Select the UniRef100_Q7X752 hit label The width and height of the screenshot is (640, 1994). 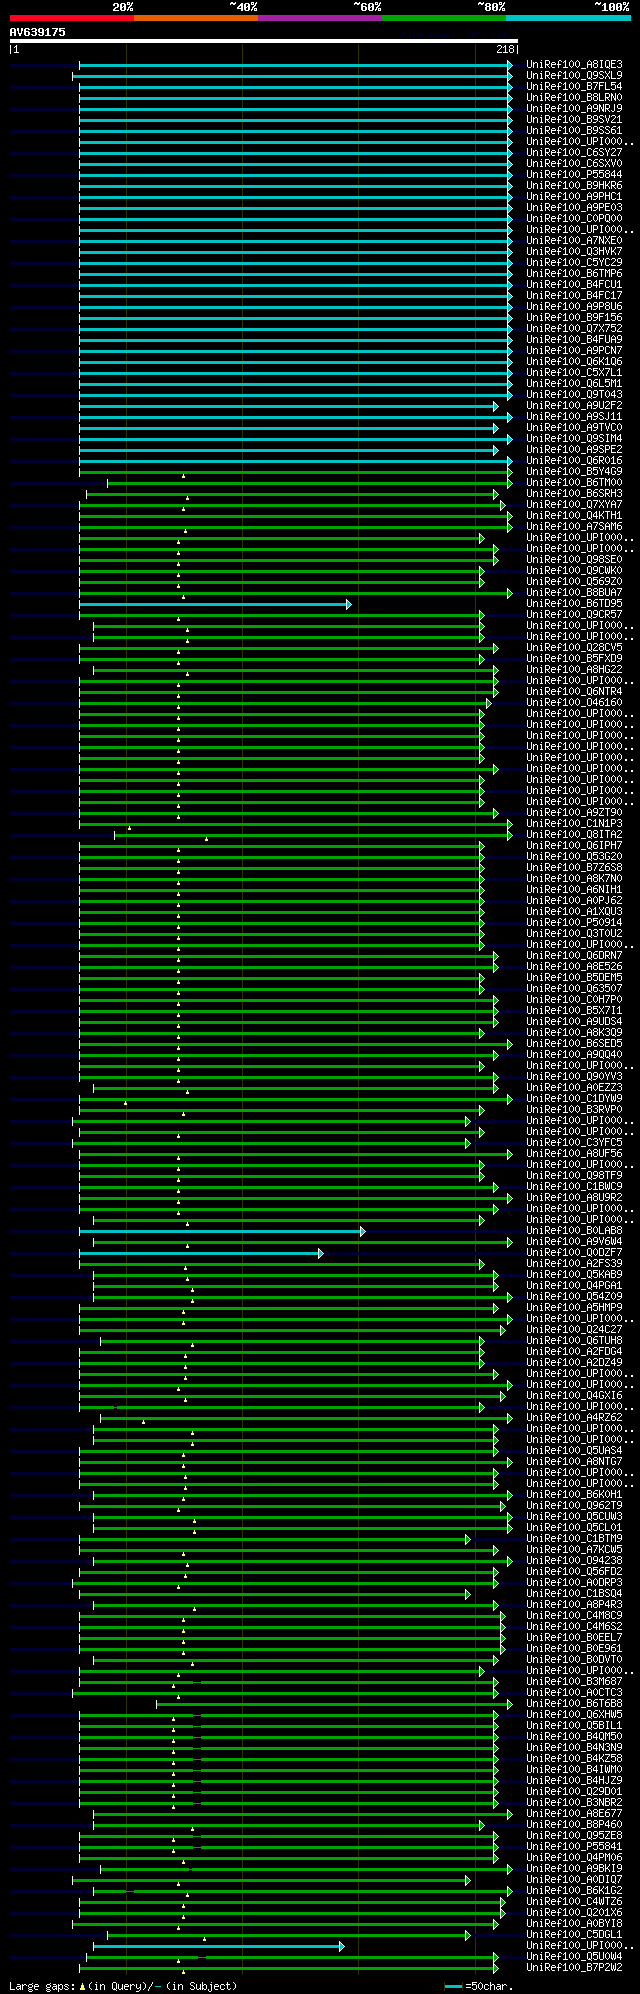(x=574, y=328)
